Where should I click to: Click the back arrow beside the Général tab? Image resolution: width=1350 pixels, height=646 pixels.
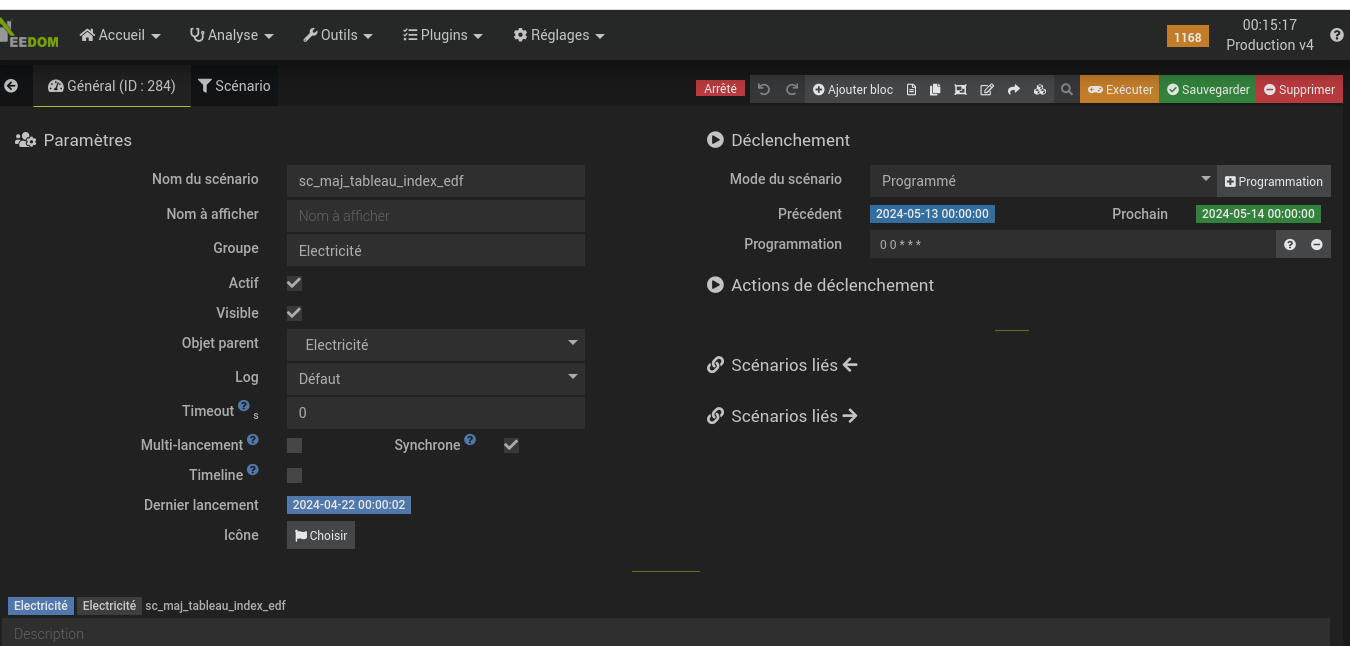[x=11, y=86]
